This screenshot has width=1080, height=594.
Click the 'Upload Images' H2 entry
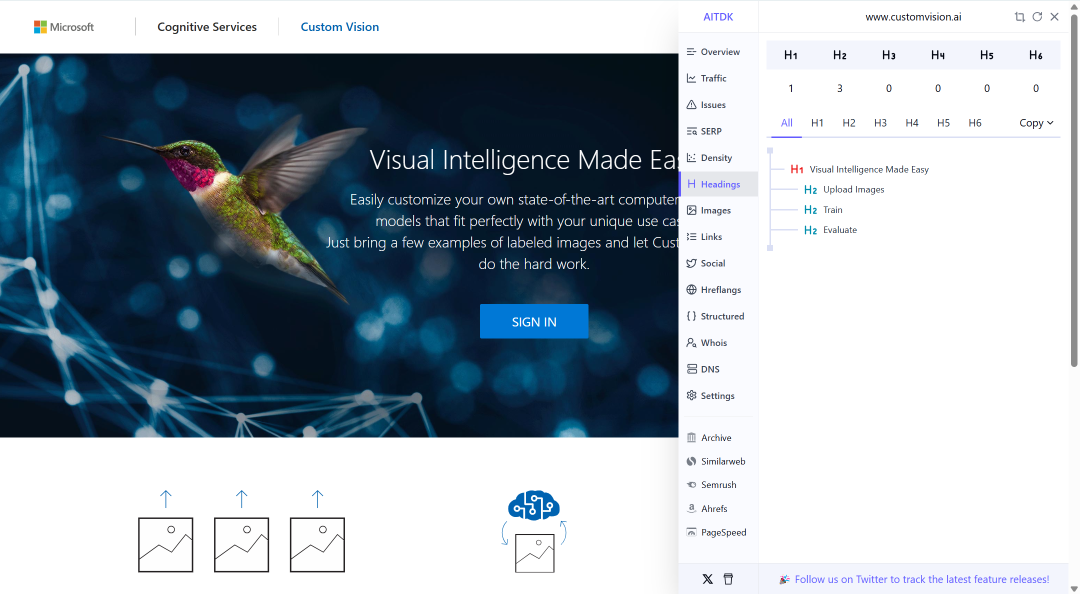tap(853, 190)
